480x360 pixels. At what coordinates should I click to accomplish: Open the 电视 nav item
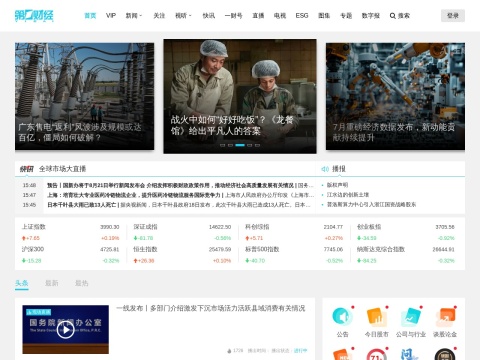click(x=280, y=16)
